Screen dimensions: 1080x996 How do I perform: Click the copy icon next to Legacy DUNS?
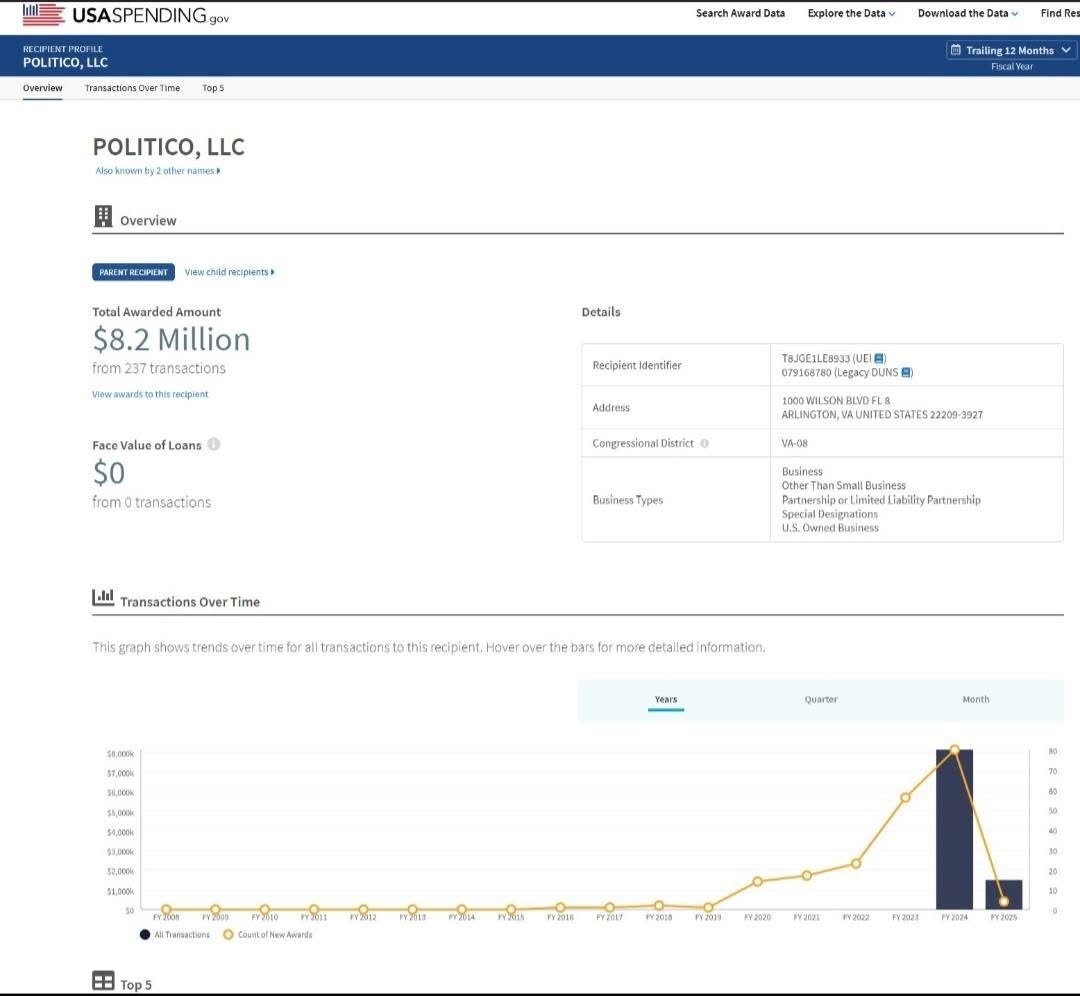coord(907,373)
